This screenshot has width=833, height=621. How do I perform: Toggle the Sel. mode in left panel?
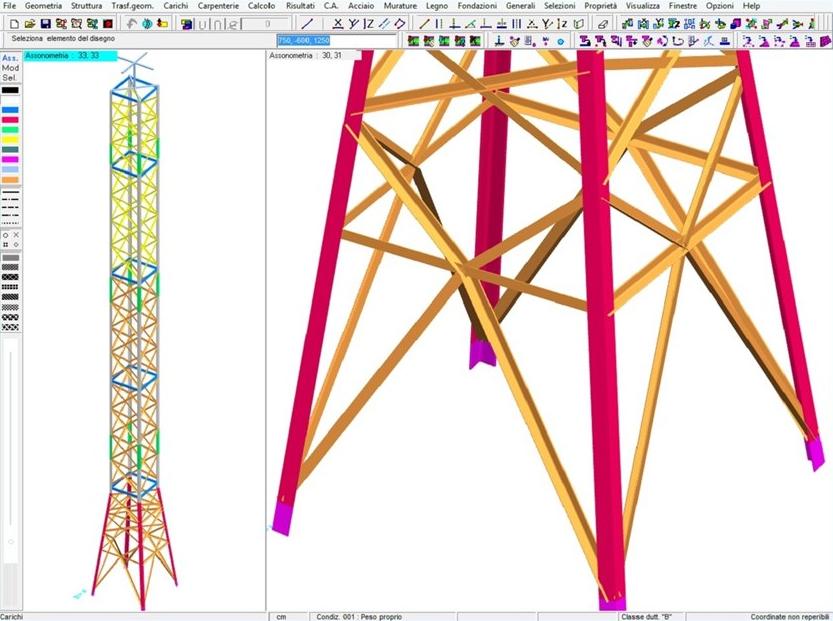10,77
